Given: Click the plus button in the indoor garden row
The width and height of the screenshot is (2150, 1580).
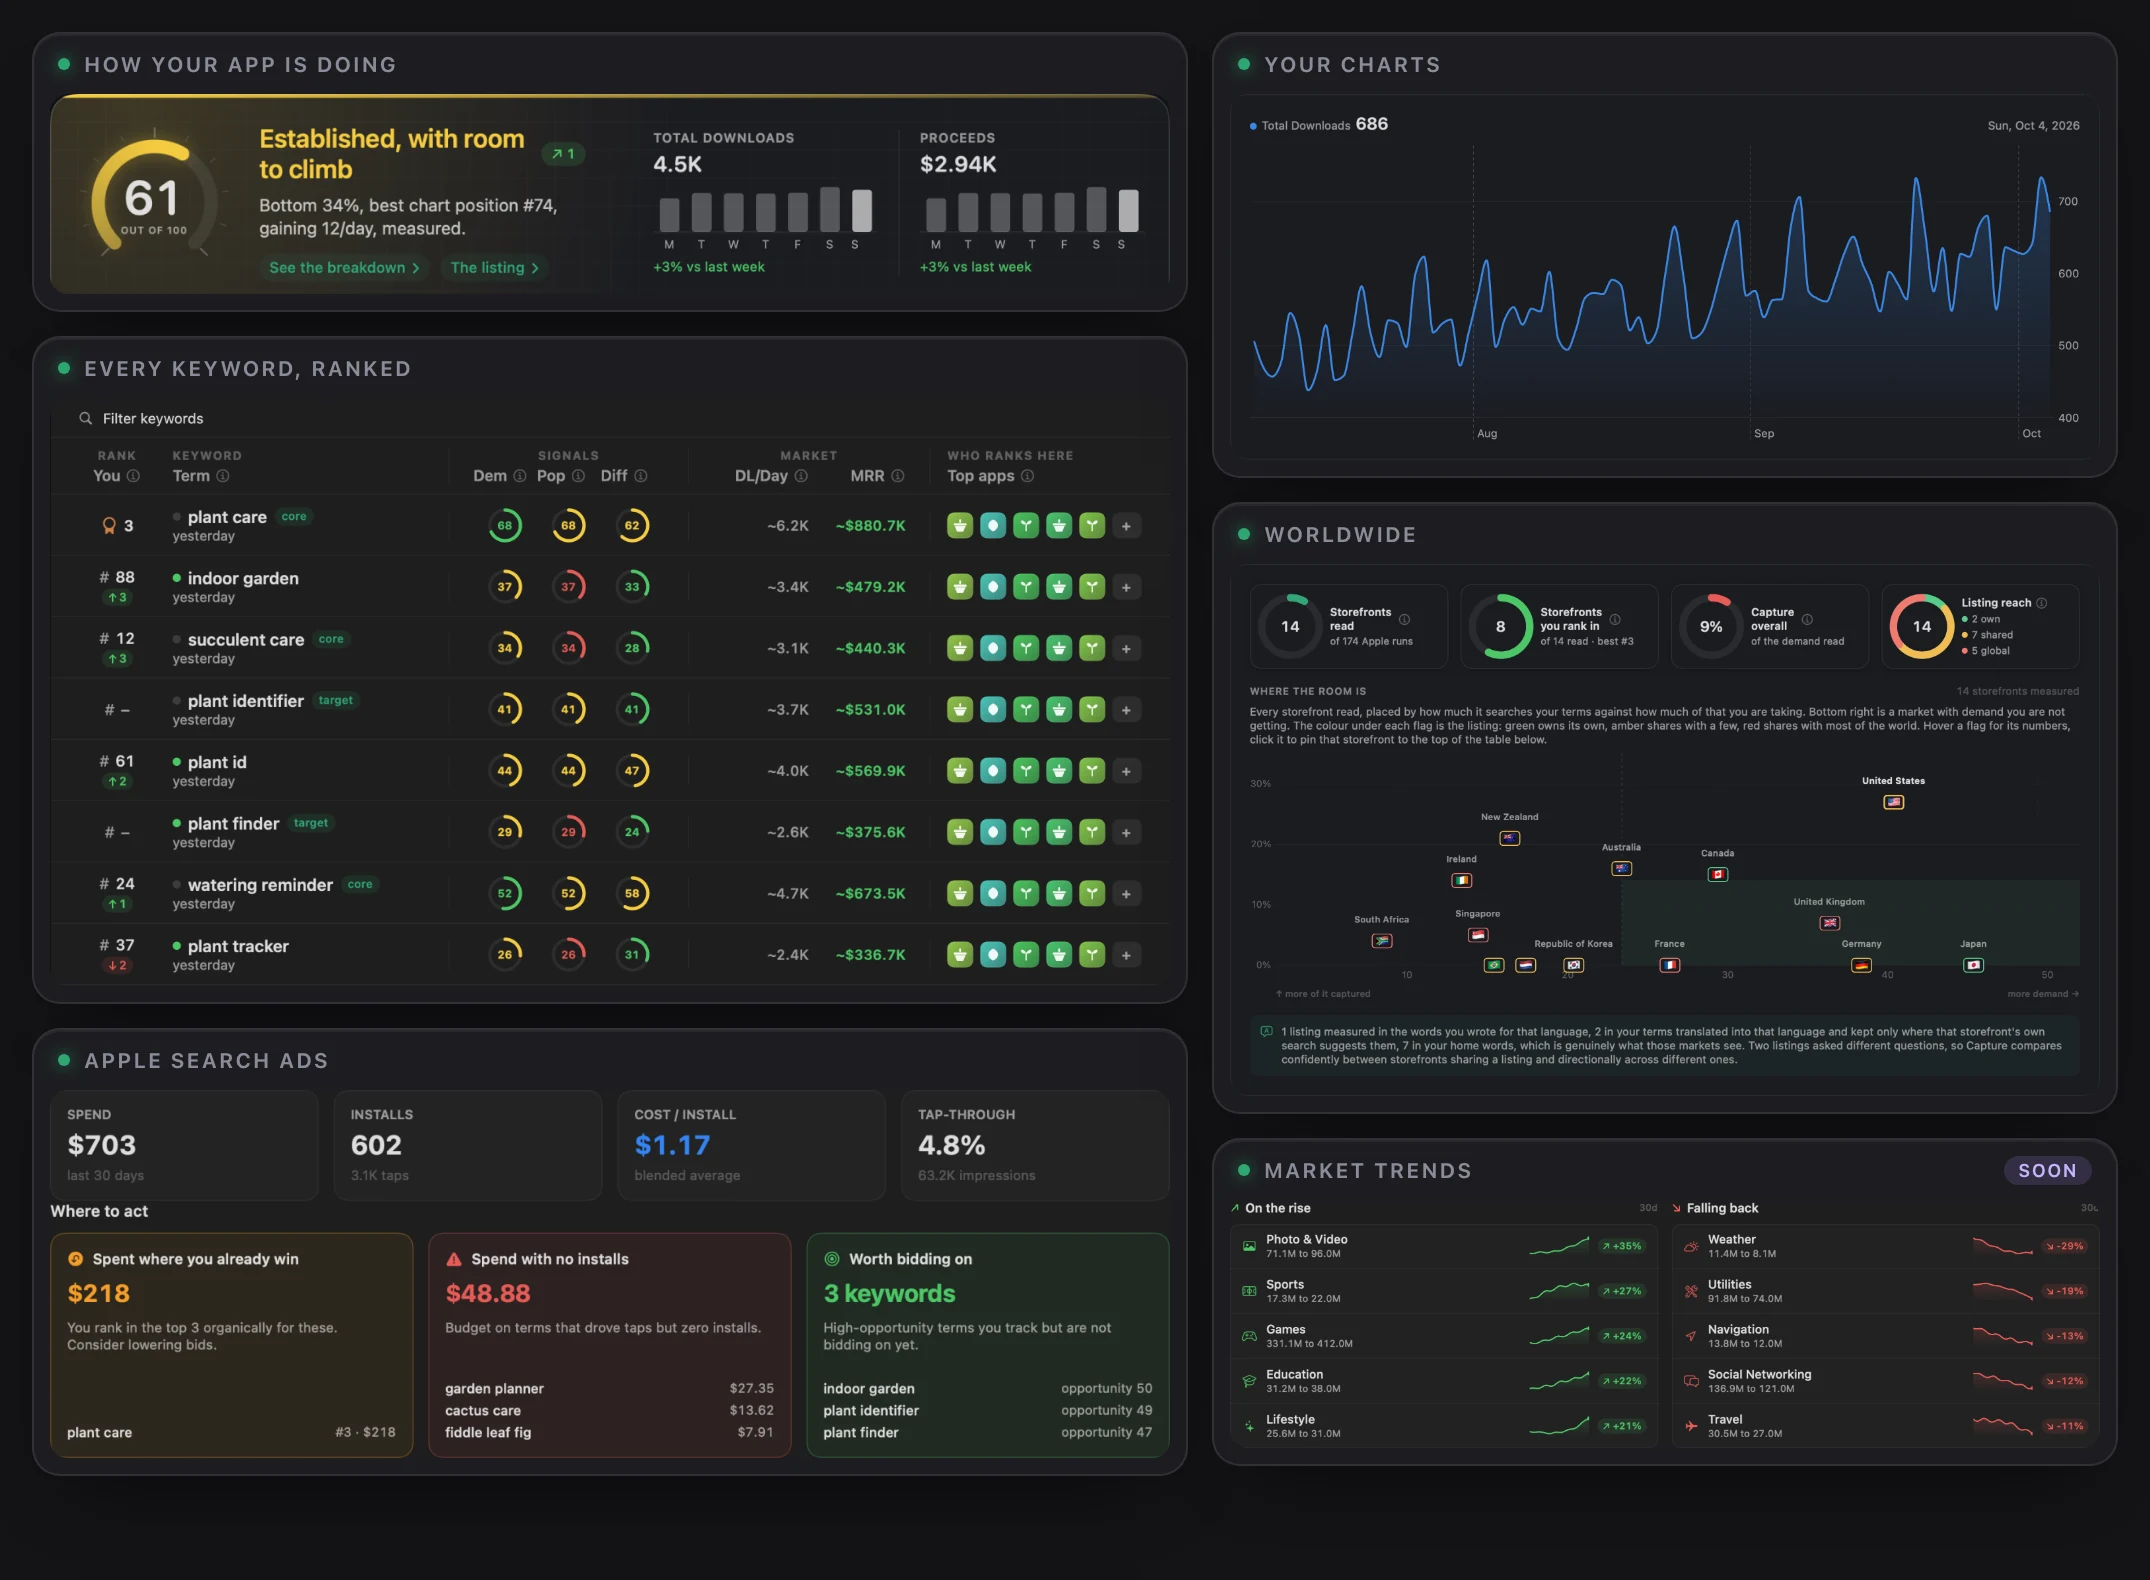Looking at the screenshot, I should [x=1126, y=587].
